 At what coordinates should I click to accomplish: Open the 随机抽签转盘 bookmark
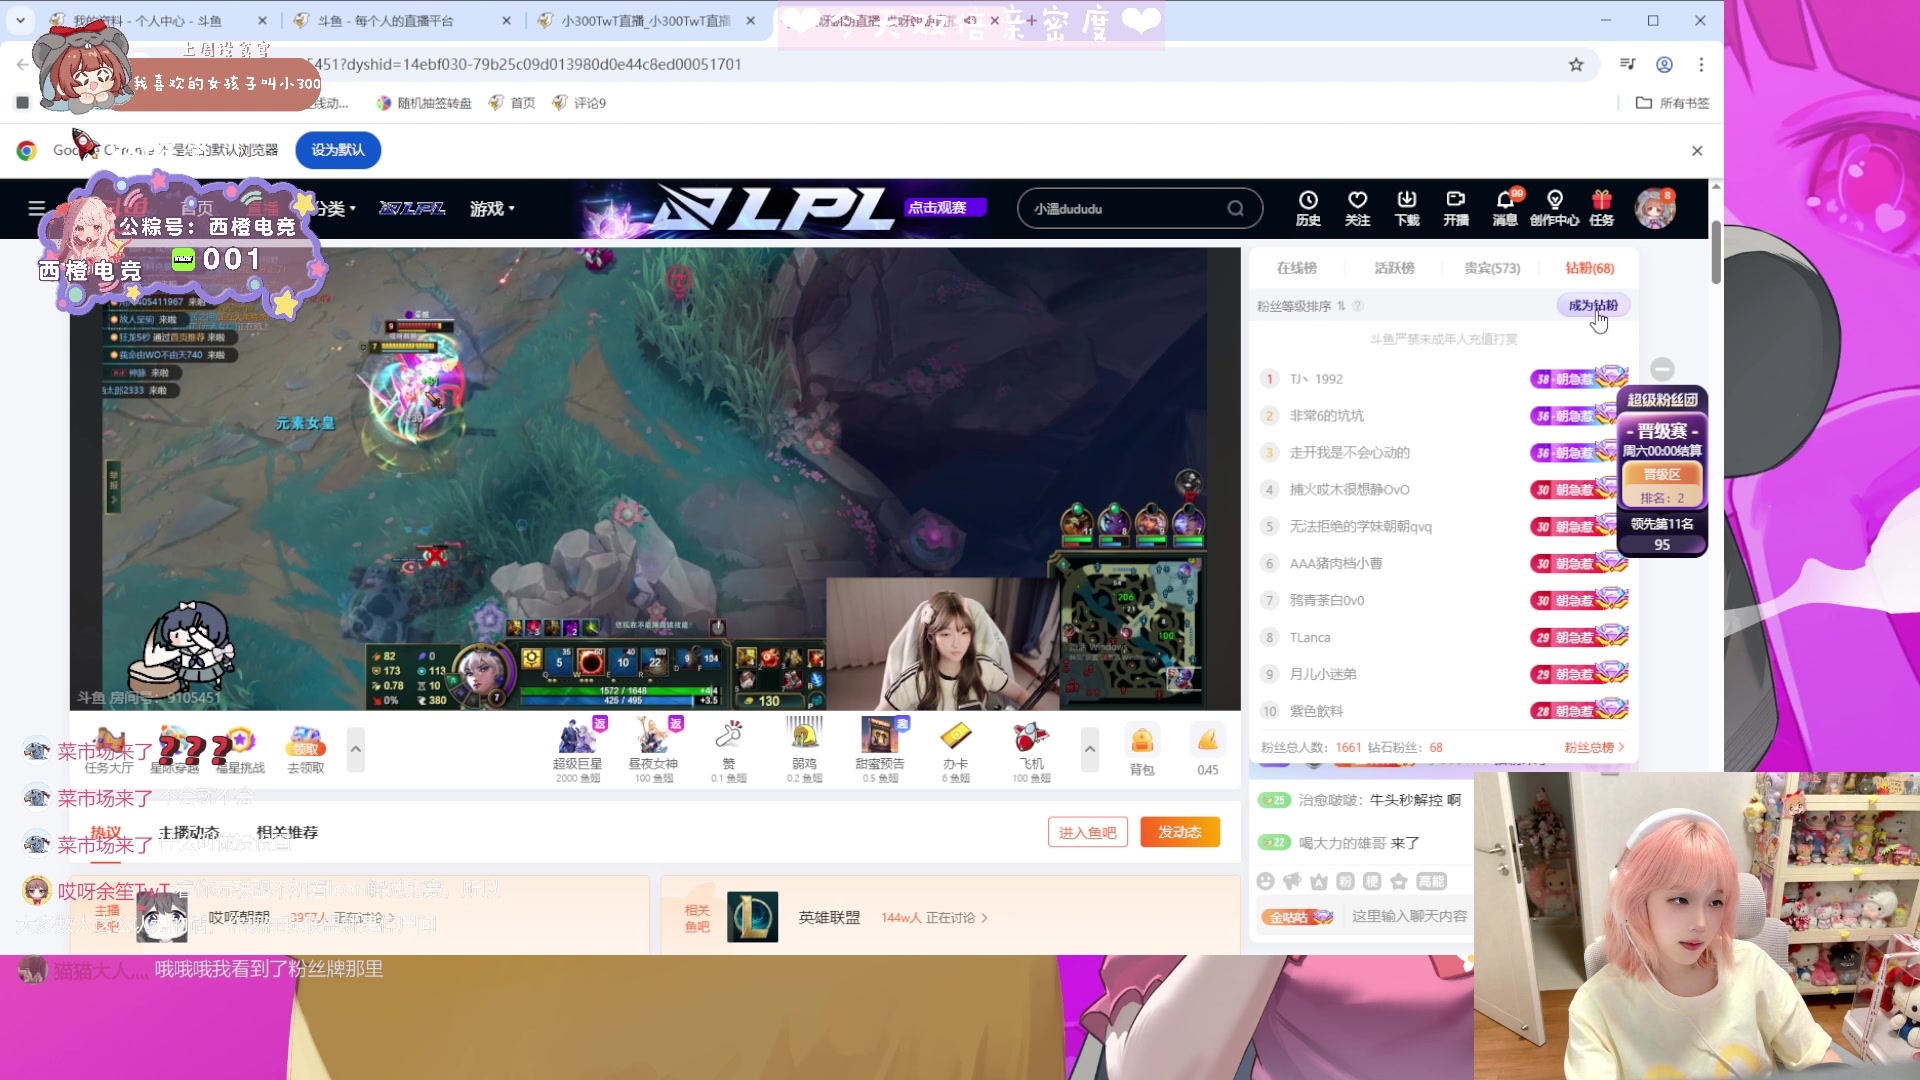(424, 103)
